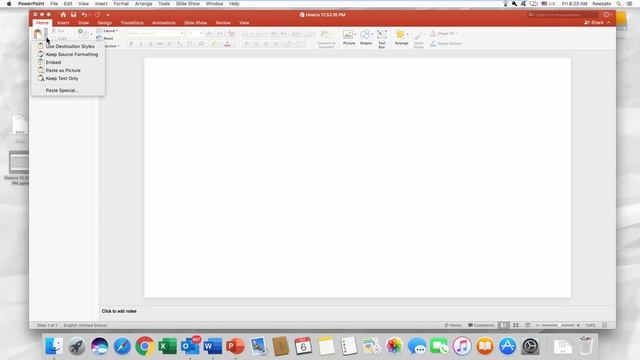Click the blank slide canvas
Viewport: 640px width, 360px height.
357,178
